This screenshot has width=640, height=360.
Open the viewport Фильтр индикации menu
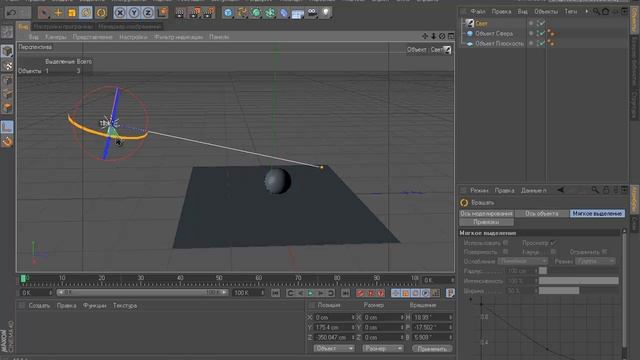(178, 37)
